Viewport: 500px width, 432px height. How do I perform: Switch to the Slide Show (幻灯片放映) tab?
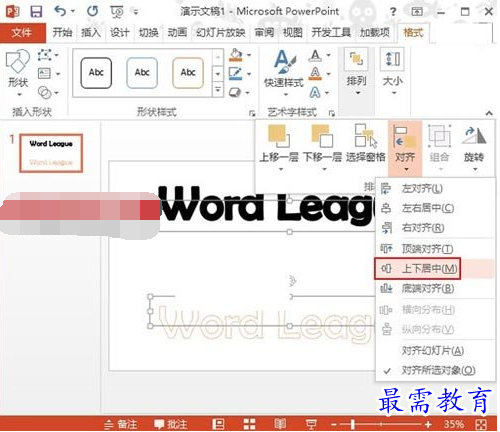221,33
